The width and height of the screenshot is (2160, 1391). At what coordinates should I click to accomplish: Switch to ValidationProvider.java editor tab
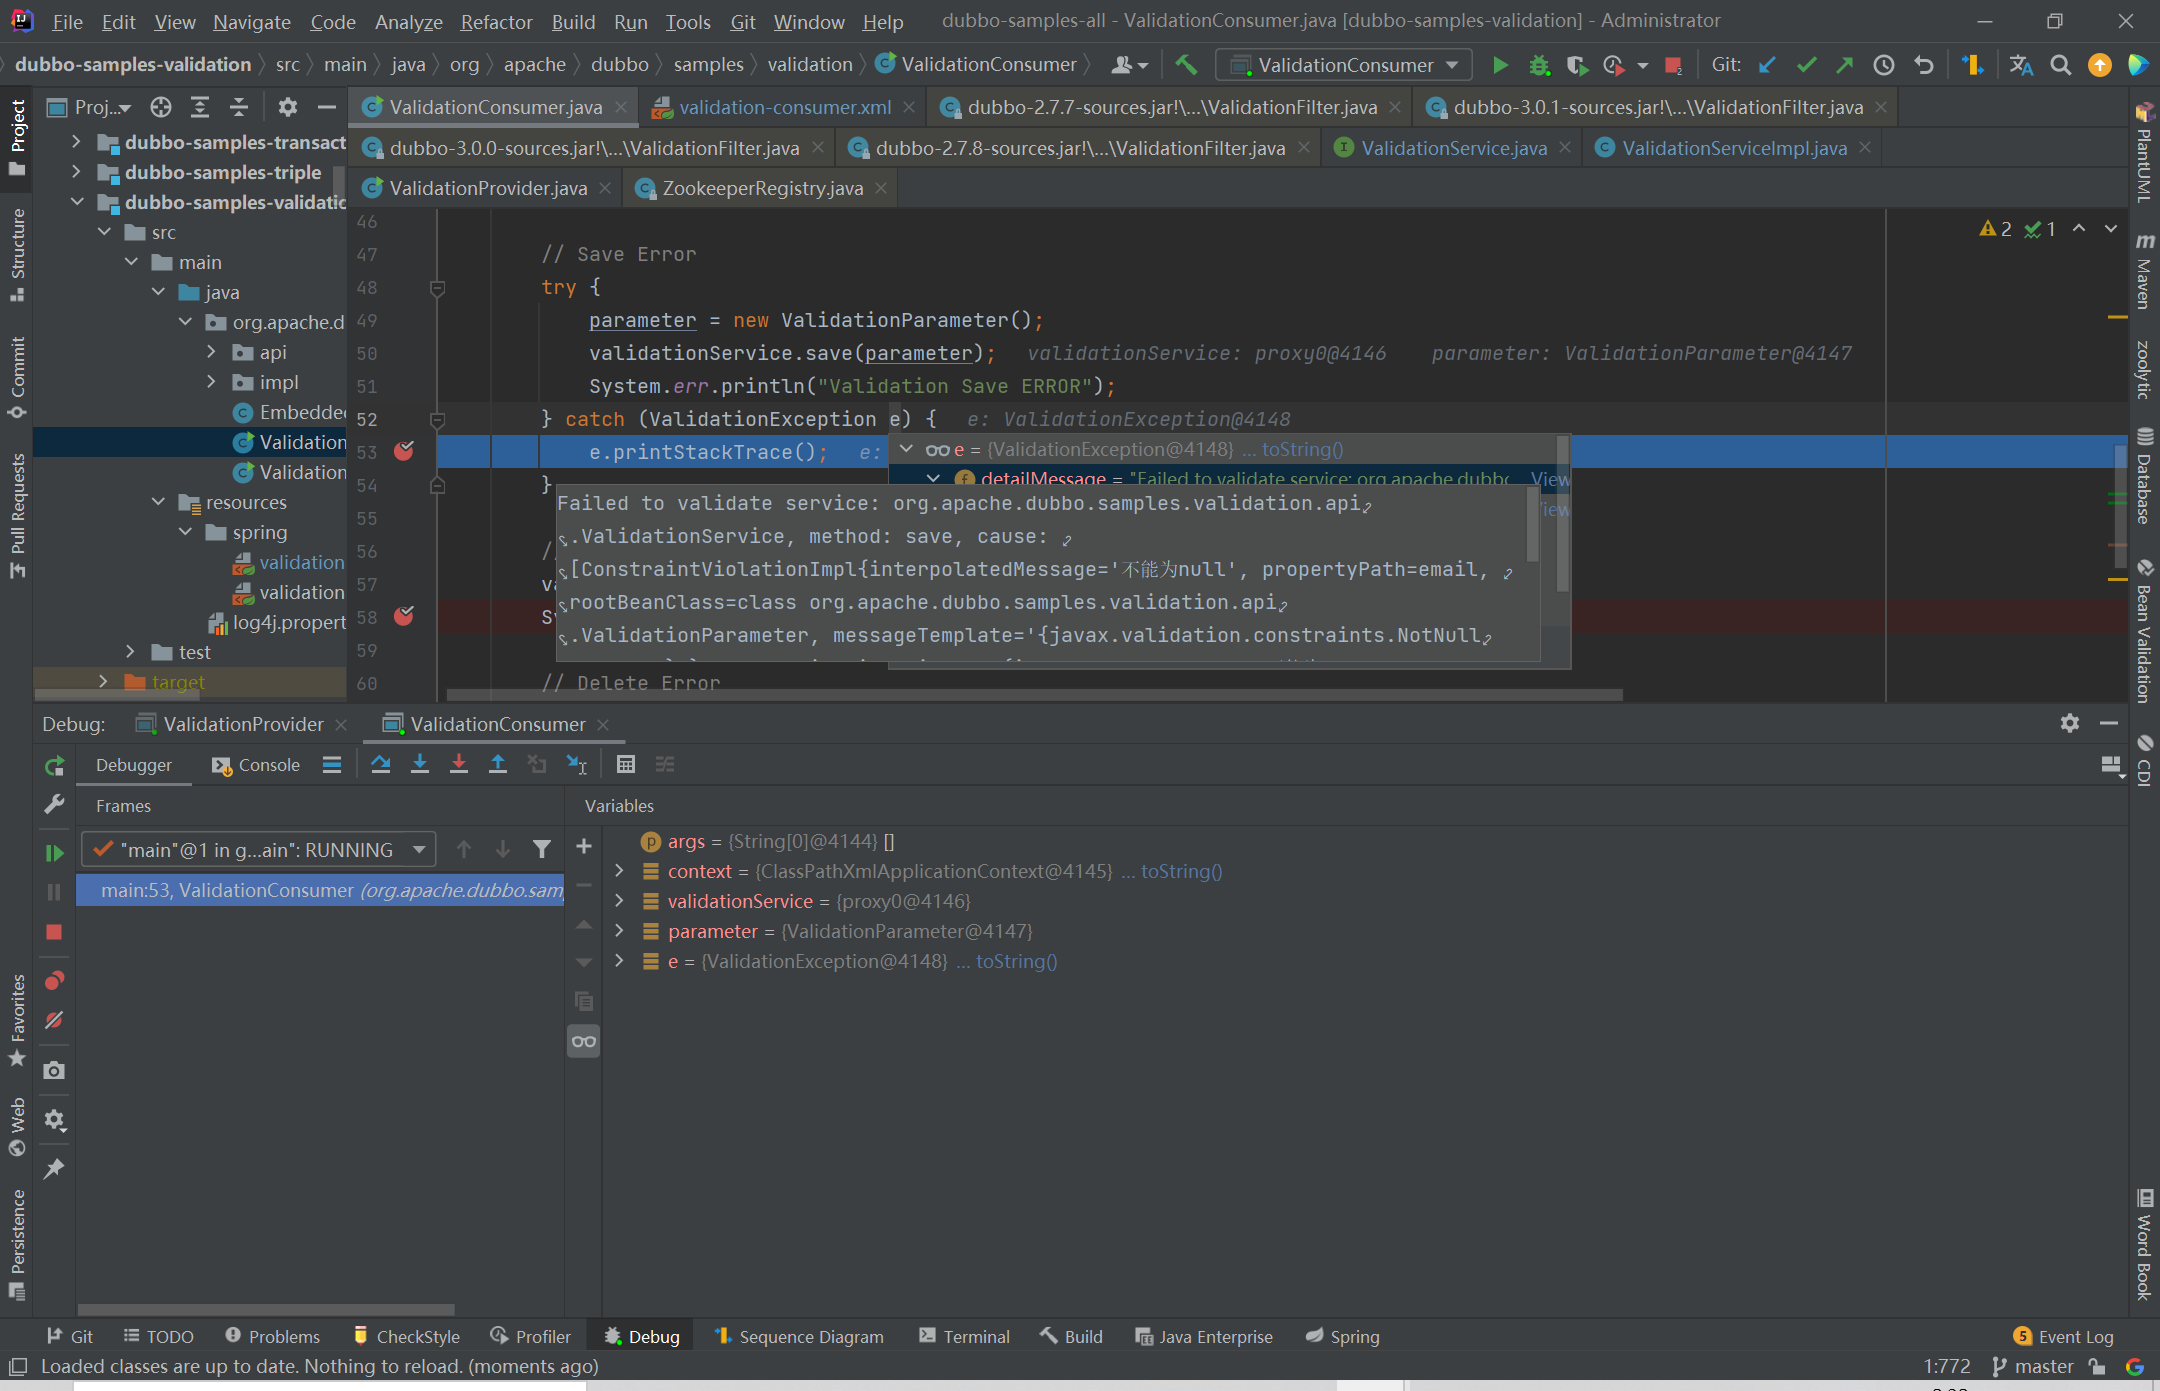point(487,188)
